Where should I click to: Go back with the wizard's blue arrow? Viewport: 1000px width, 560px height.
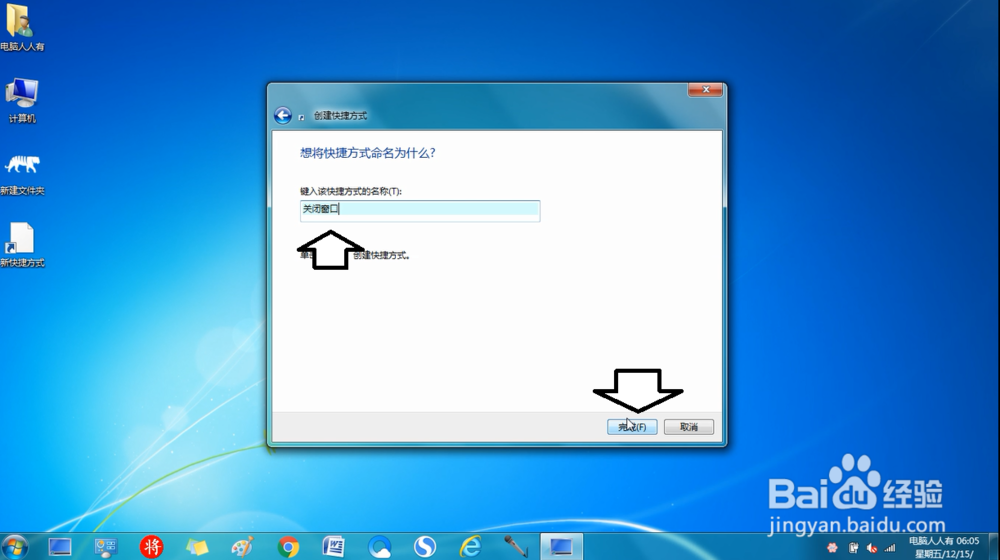pyautogui.click(x=283, y=115)
